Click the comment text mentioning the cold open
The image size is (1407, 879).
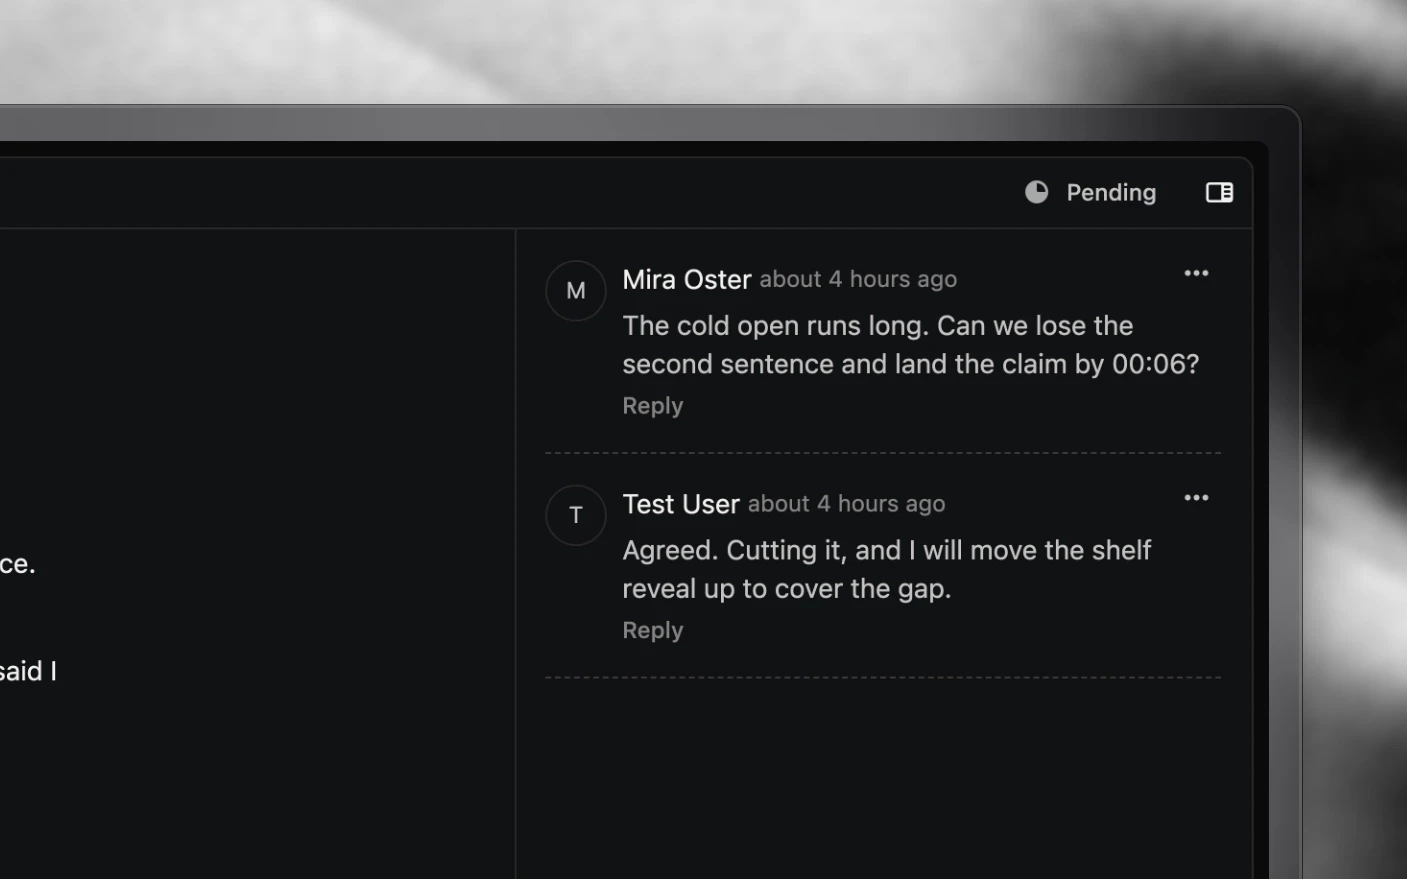pos(910,345)
